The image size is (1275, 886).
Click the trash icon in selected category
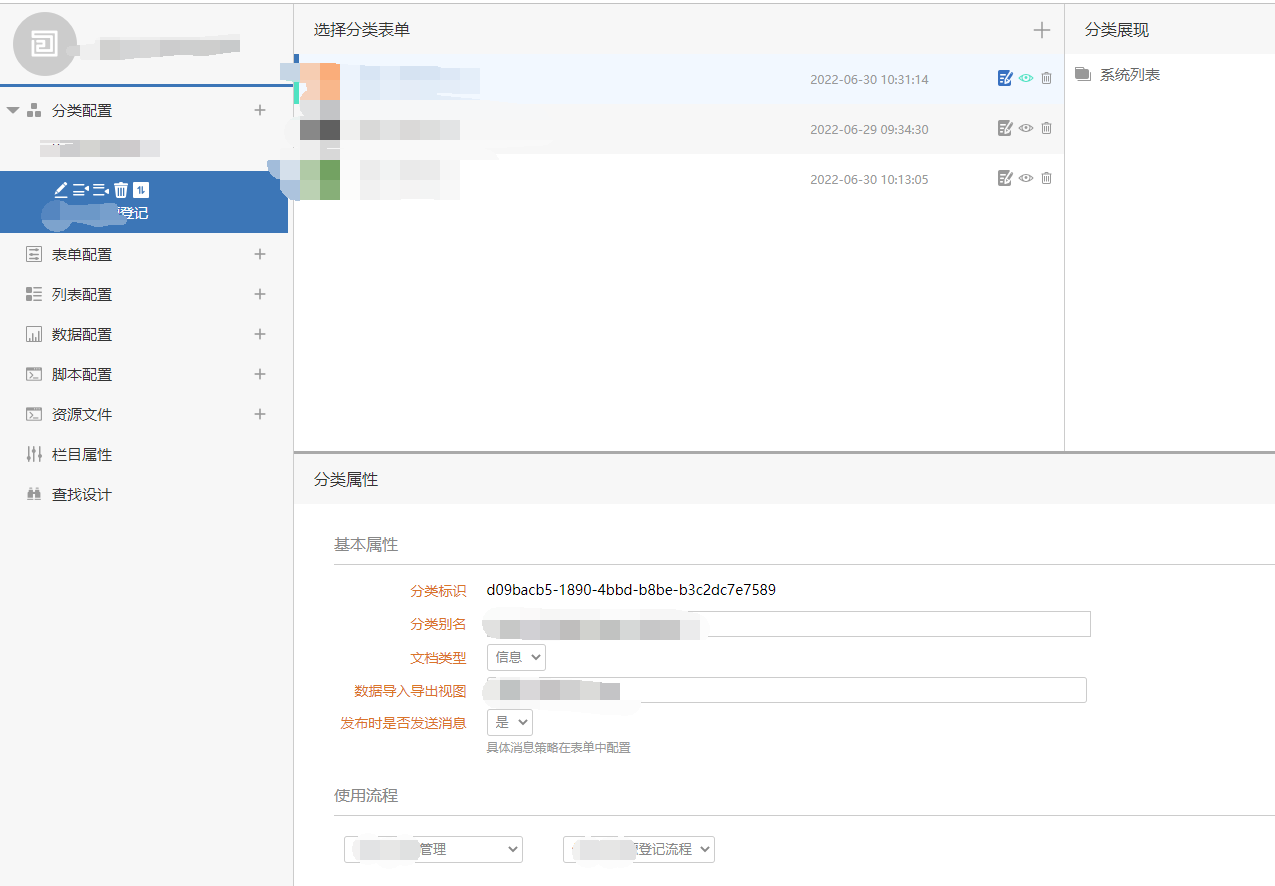tap(121, 190)
